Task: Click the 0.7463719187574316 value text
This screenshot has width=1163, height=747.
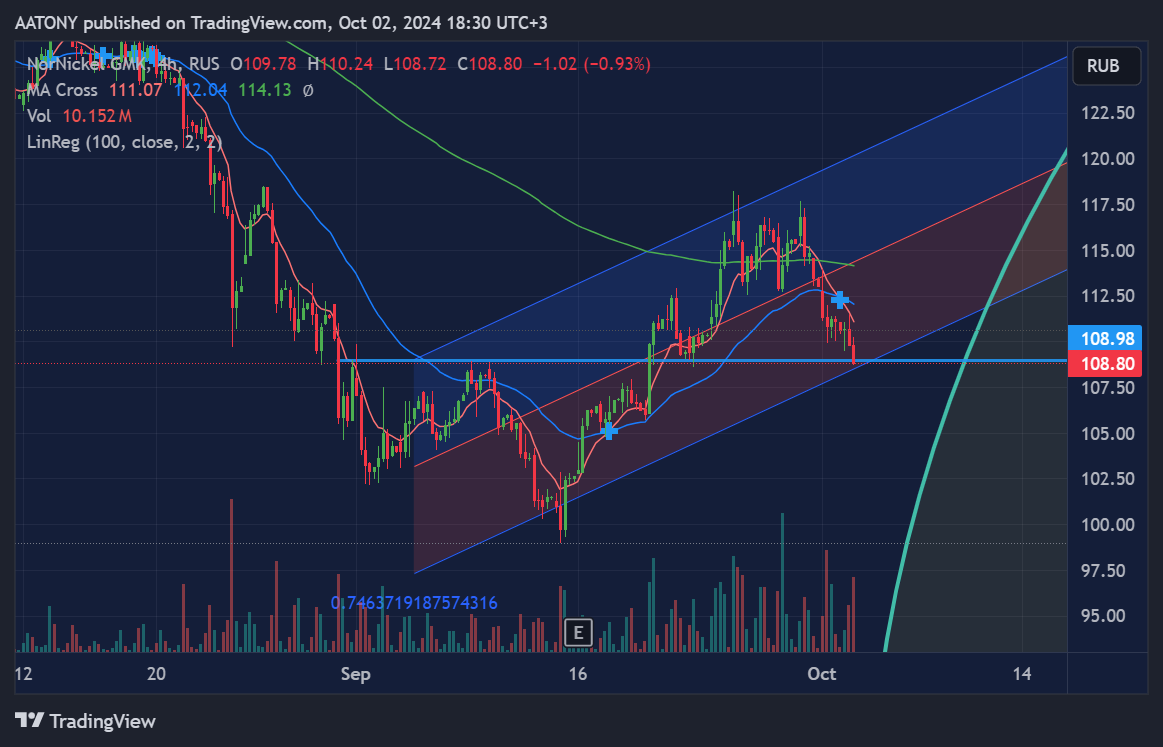Action: coord(414,603)
